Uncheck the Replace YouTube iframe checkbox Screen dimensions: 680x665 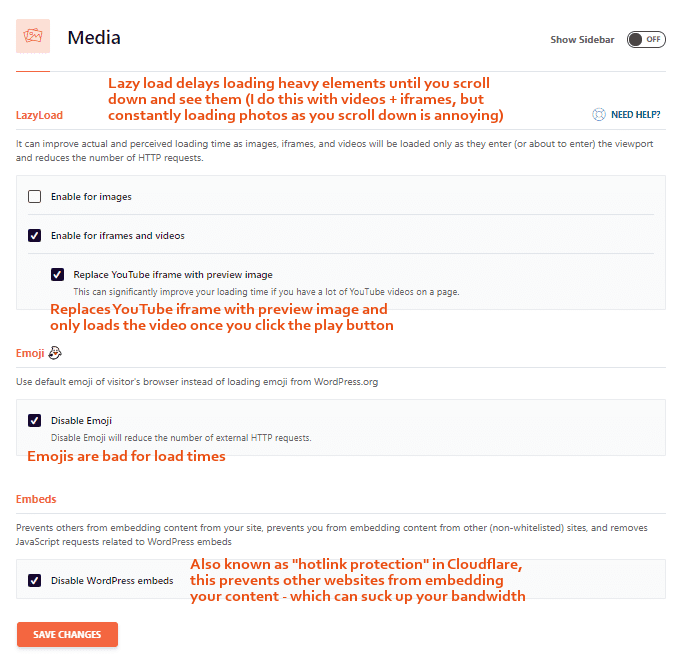click(57, 274)
